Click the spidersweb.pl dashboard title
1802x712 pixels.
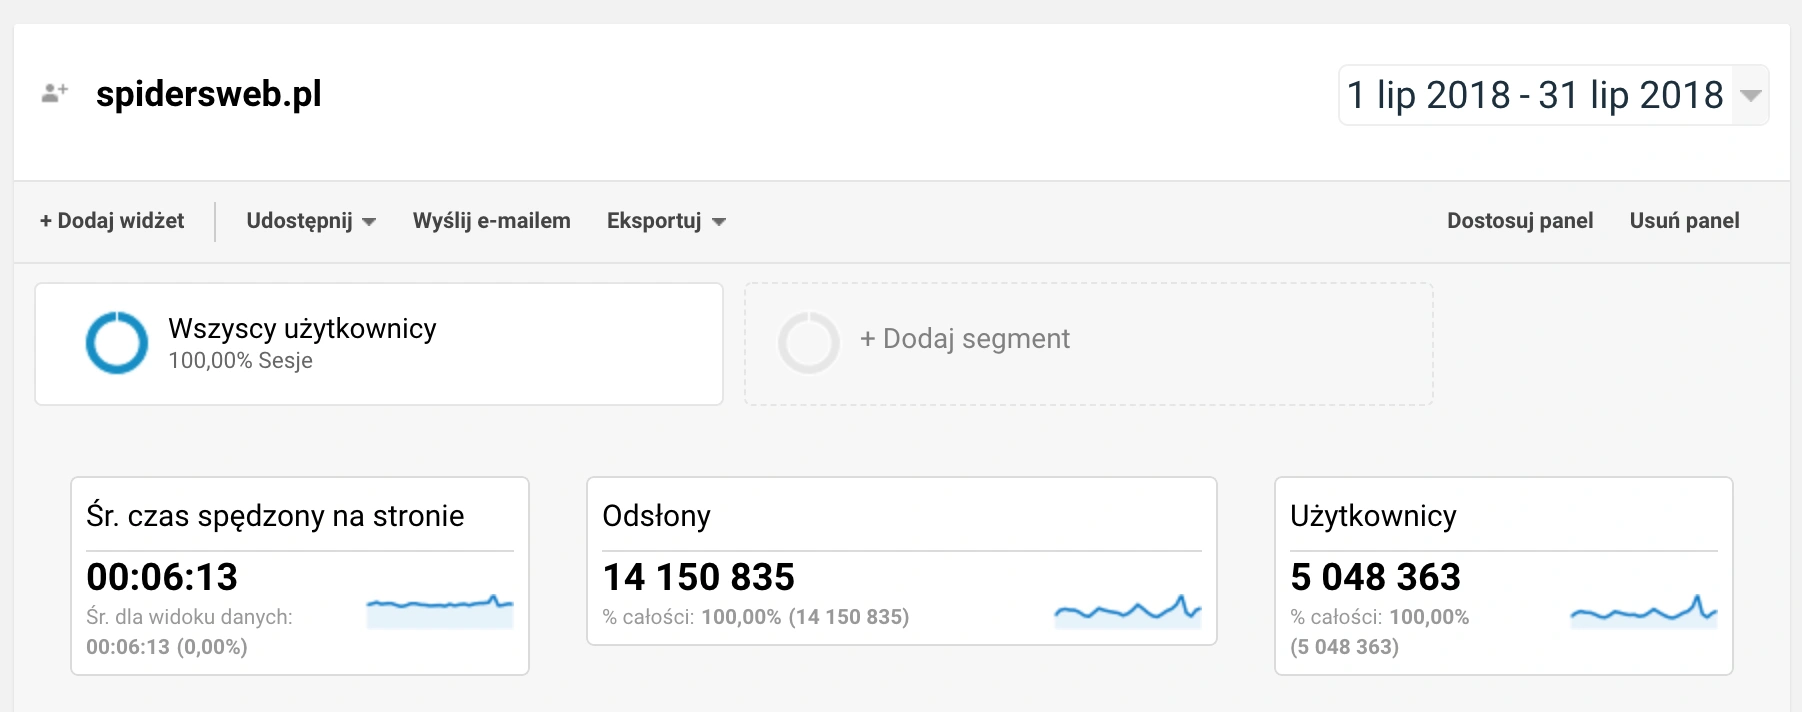[x=209, y=94]
